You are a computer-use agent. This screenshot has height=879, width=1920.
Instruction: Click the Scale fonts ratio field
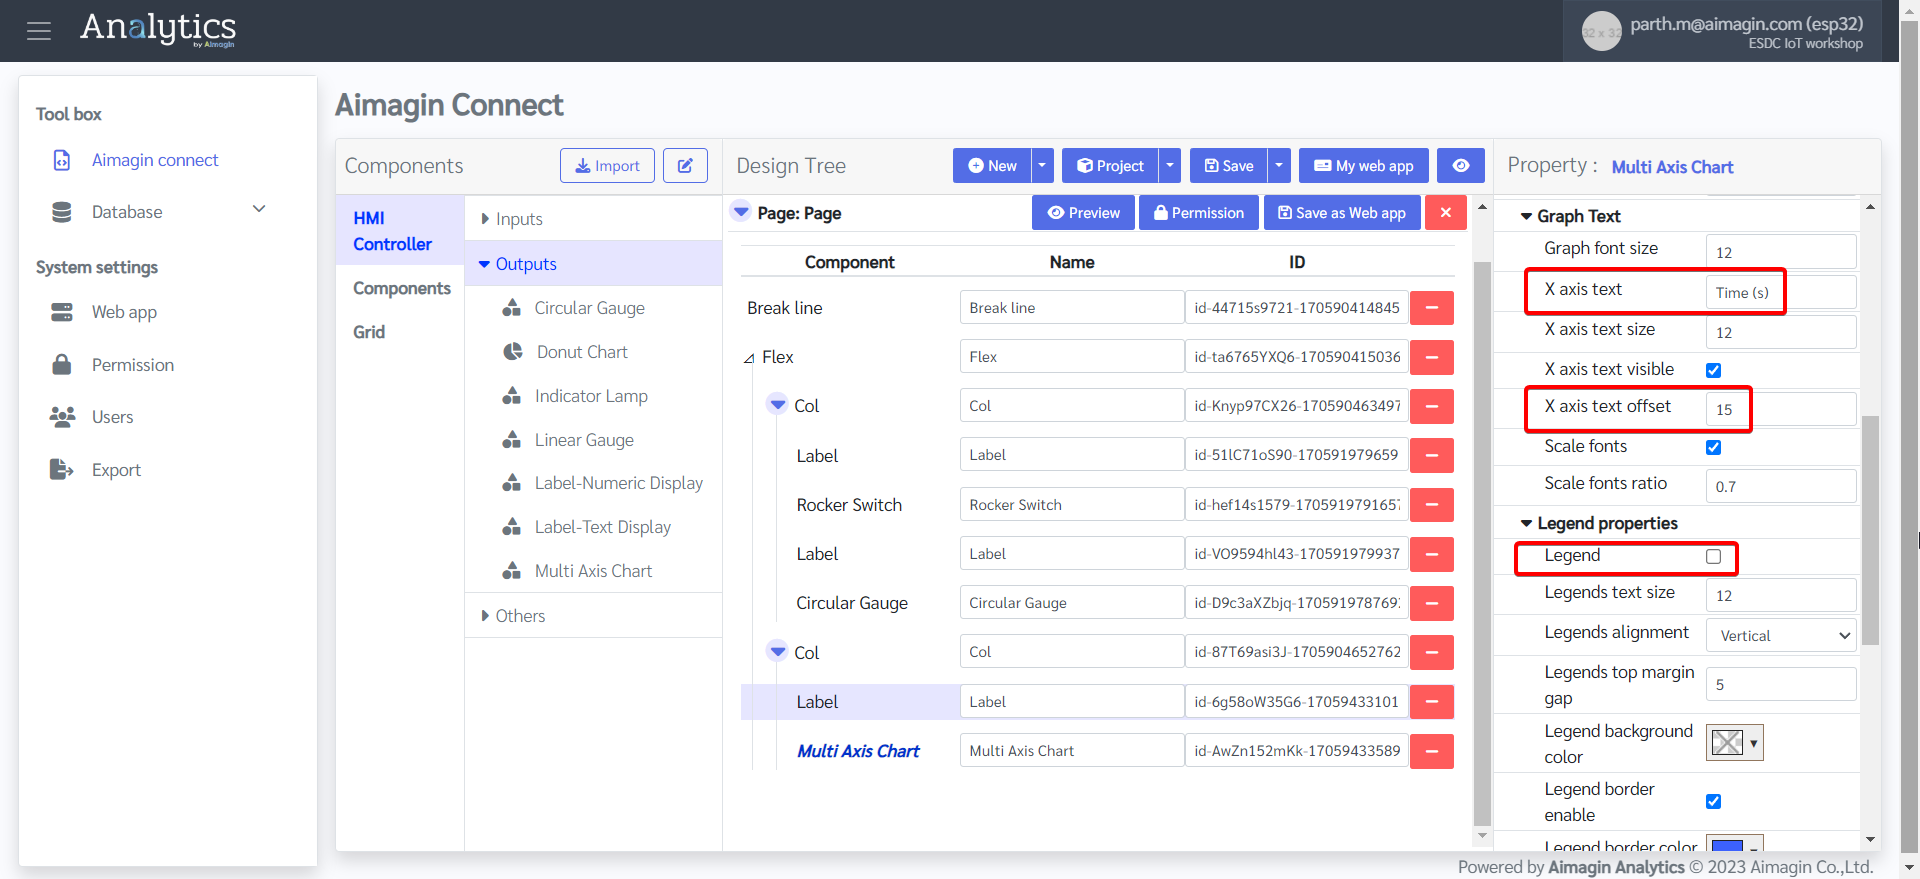point(1781,486)
